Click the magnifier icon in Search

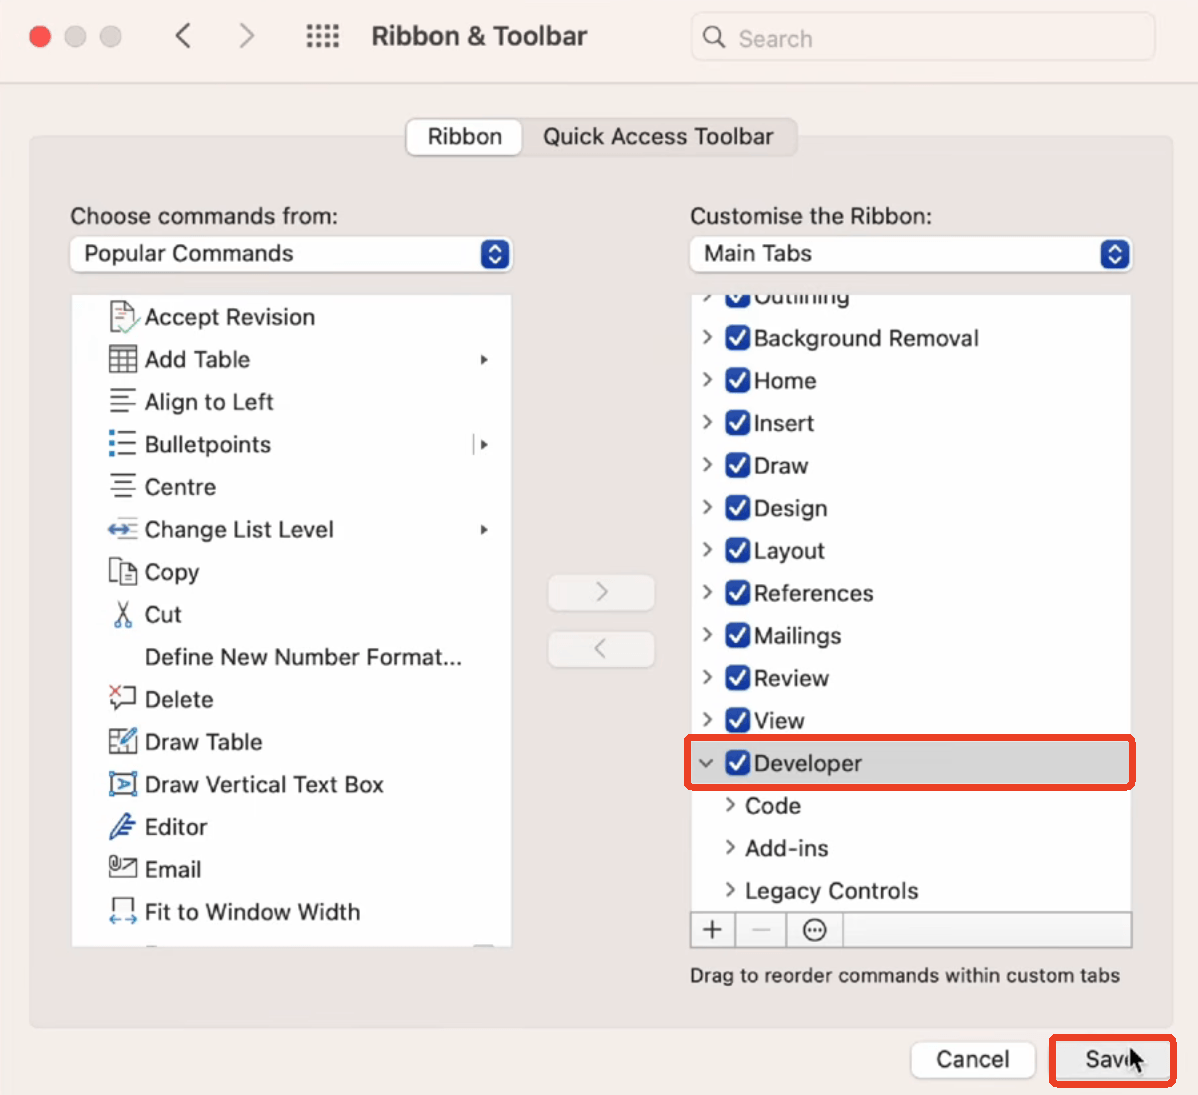[714, 37]
